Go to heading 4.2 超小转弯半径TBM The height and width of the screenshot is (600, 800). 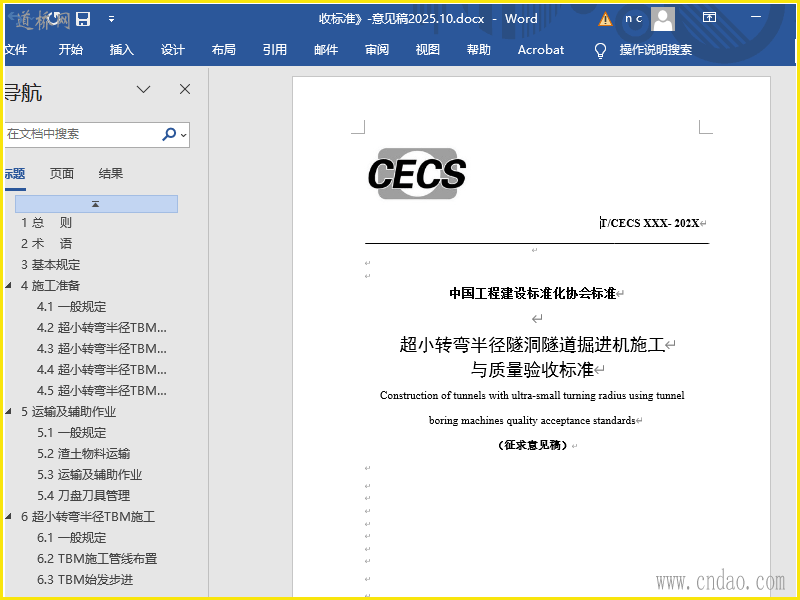pos(102,328)
